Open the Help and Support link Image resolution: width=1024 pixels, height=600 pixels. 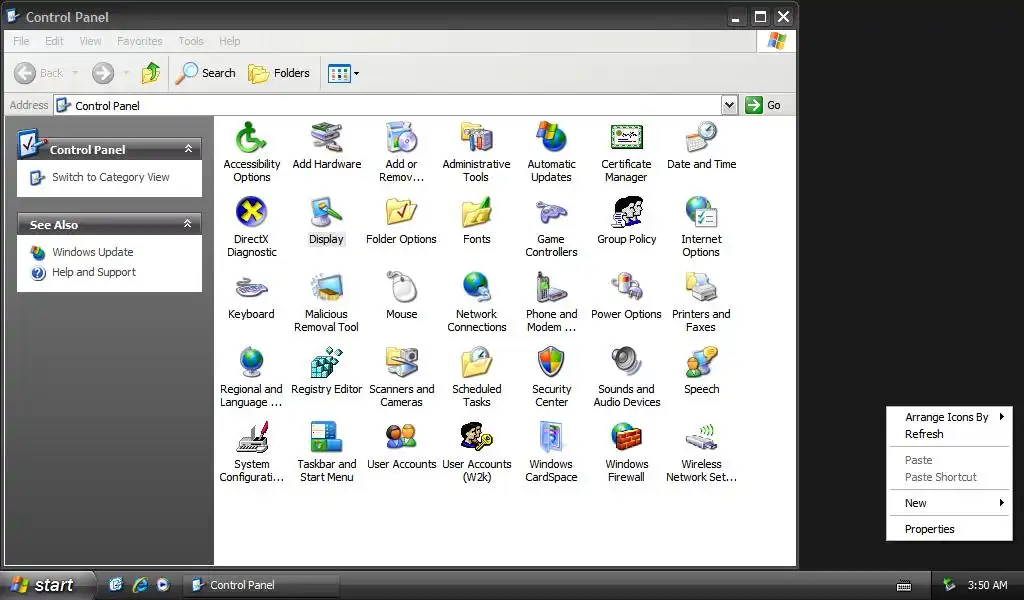(93, 272)
